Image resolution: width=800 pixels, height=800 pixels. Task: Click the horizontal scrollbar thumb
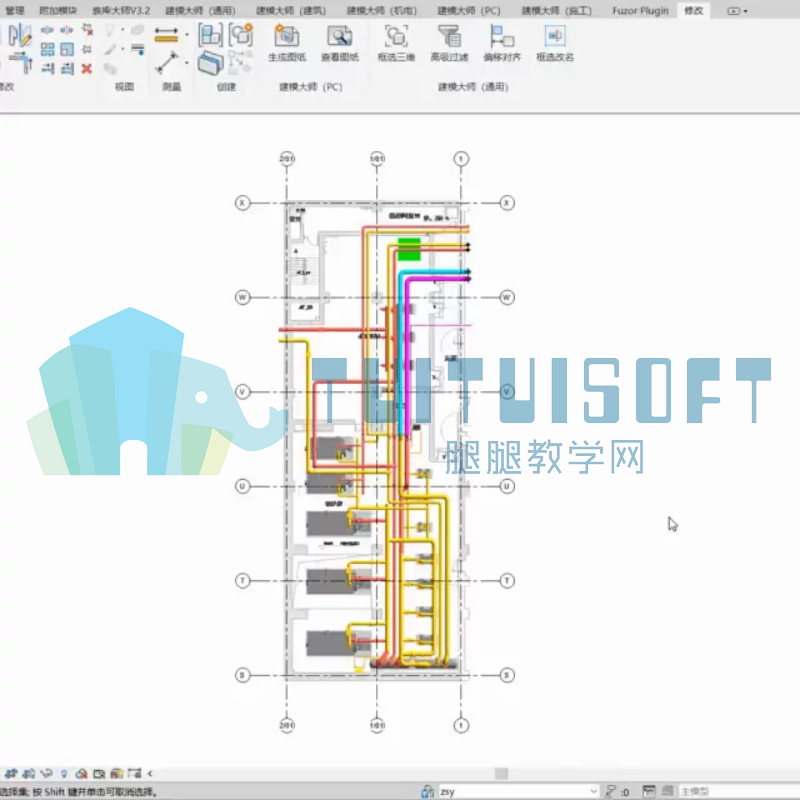click(x=502, y=773)
